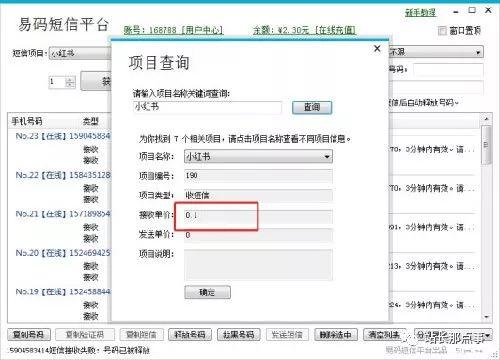Open the dropdown right of 清空列表
Screen dimensions: 500x360
click(x=453, y=335)
